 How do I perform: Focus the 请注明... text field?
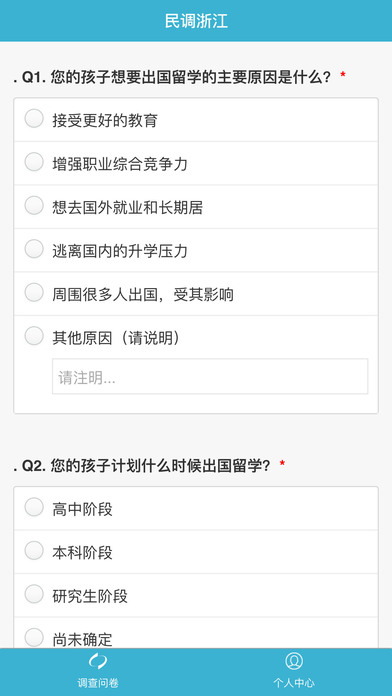210,376
